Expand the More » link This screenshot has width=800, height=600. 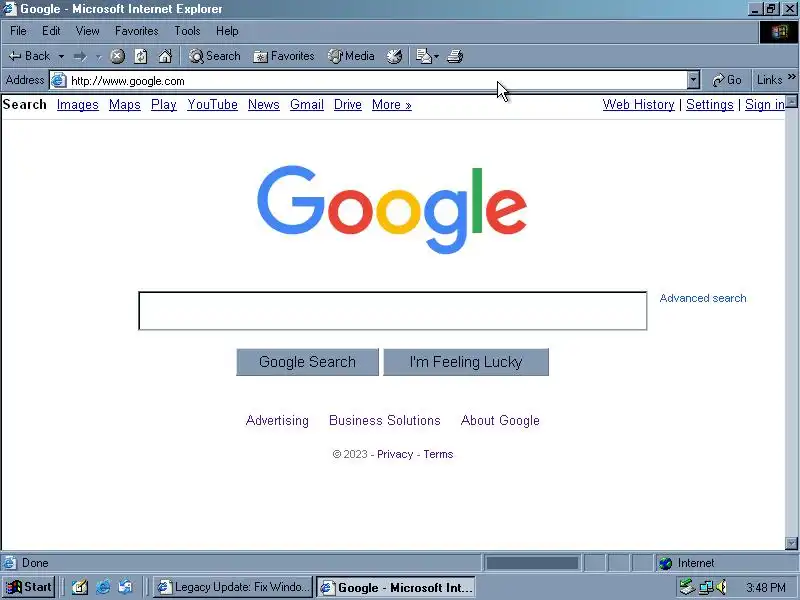pos(391,105)
